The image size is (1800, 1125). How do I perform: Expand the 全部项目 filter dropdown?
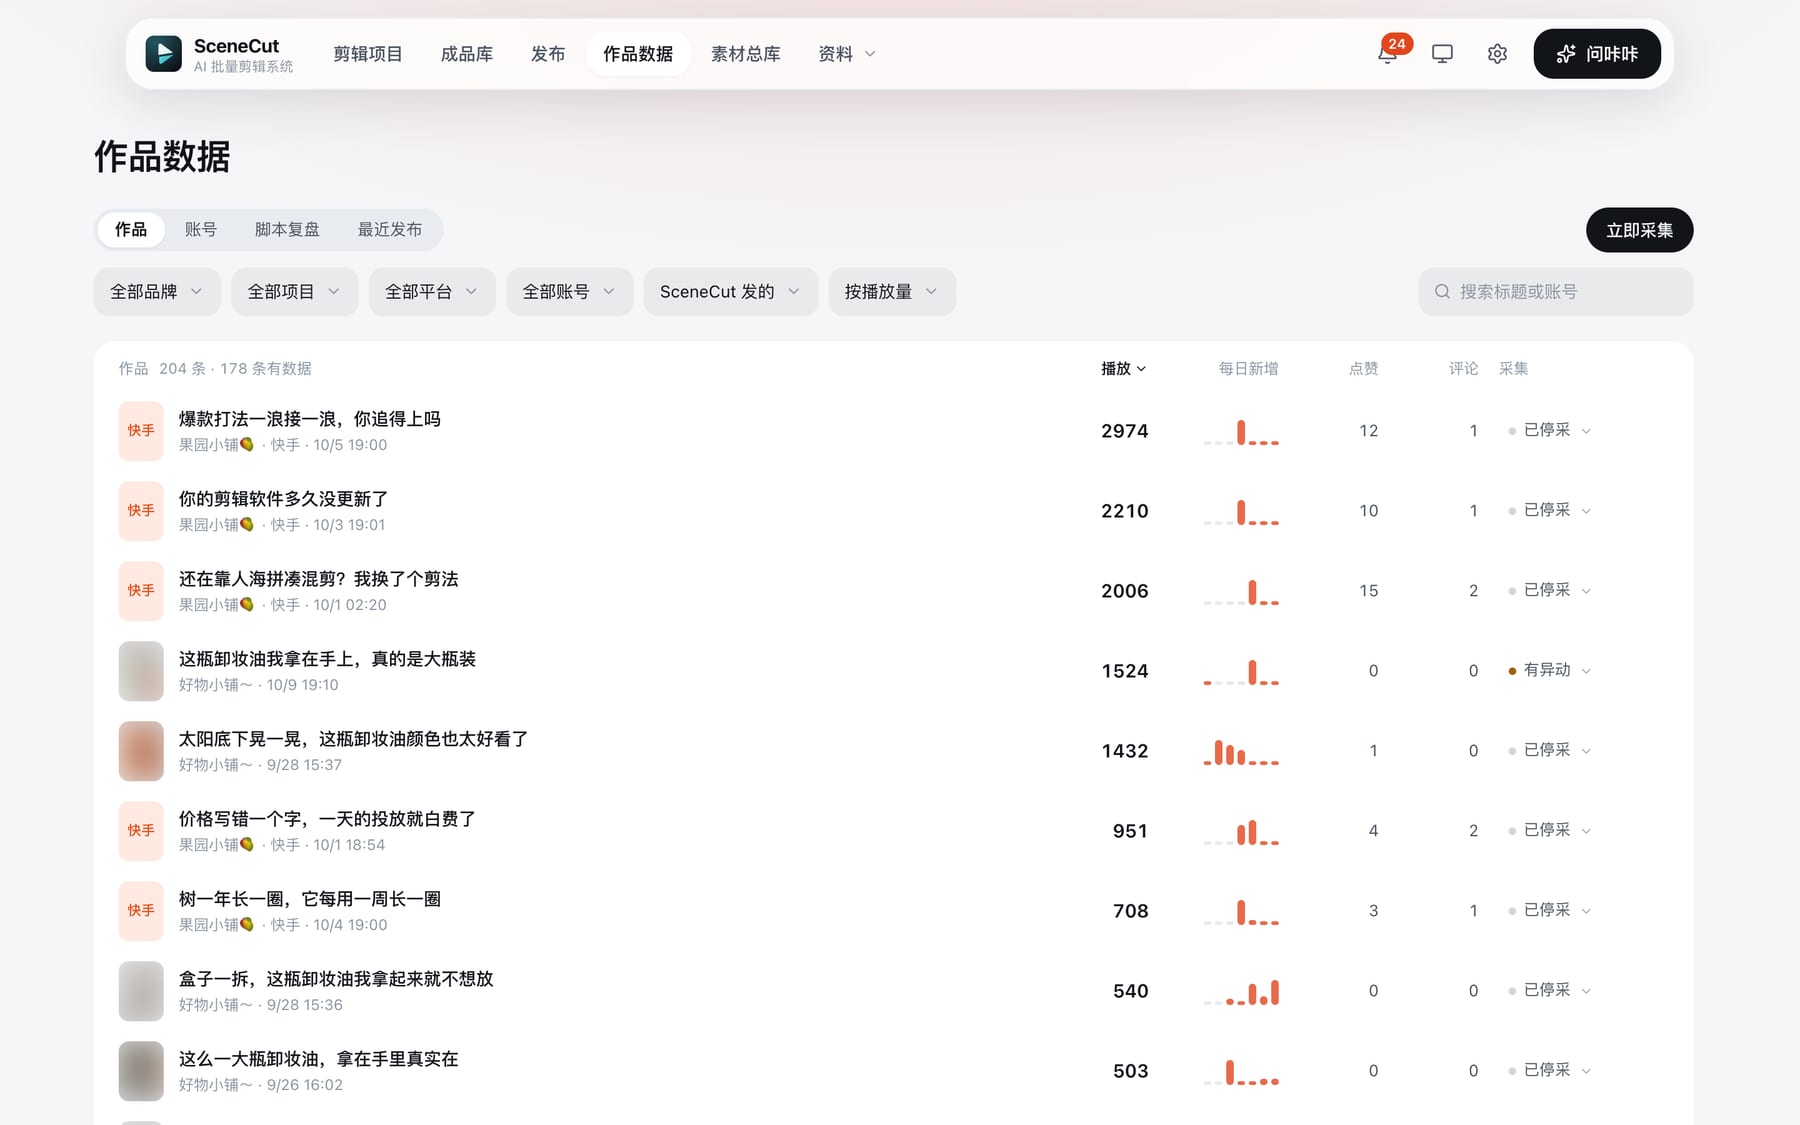pyautogui.click(x=294, y=292)
